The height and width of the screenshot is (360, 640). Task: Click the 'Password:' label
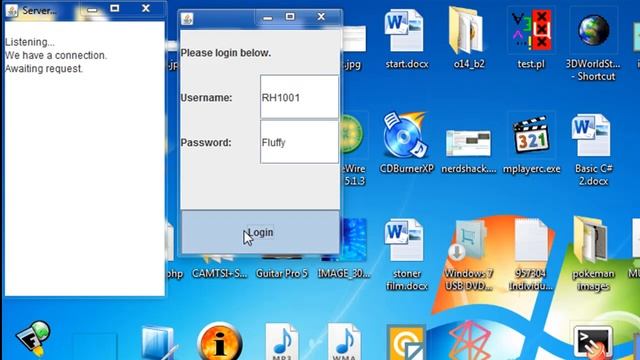206,142
